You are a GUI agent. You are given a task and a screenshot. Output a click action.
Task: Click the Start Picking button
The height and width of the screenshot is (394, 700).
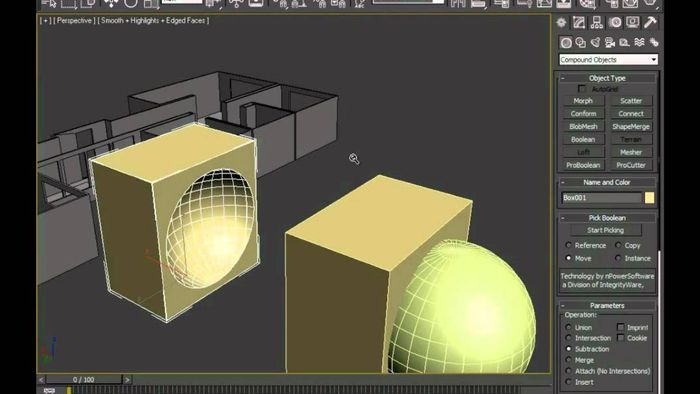606,230
